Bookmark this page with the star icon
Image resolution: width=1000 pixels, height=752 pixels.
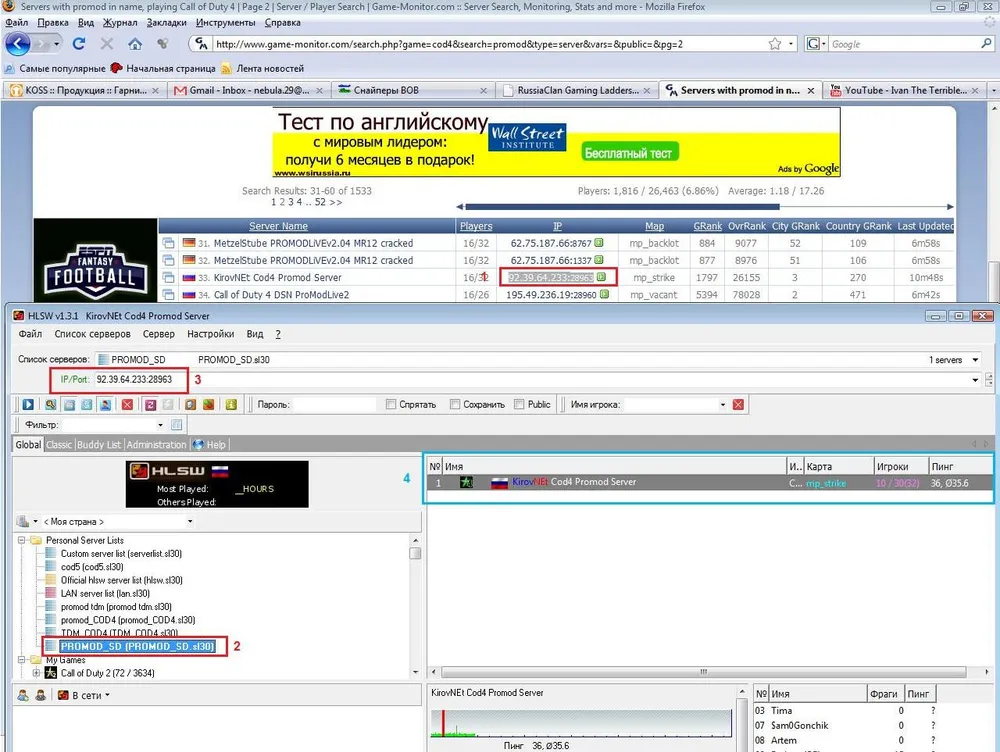tap(775, 44)
